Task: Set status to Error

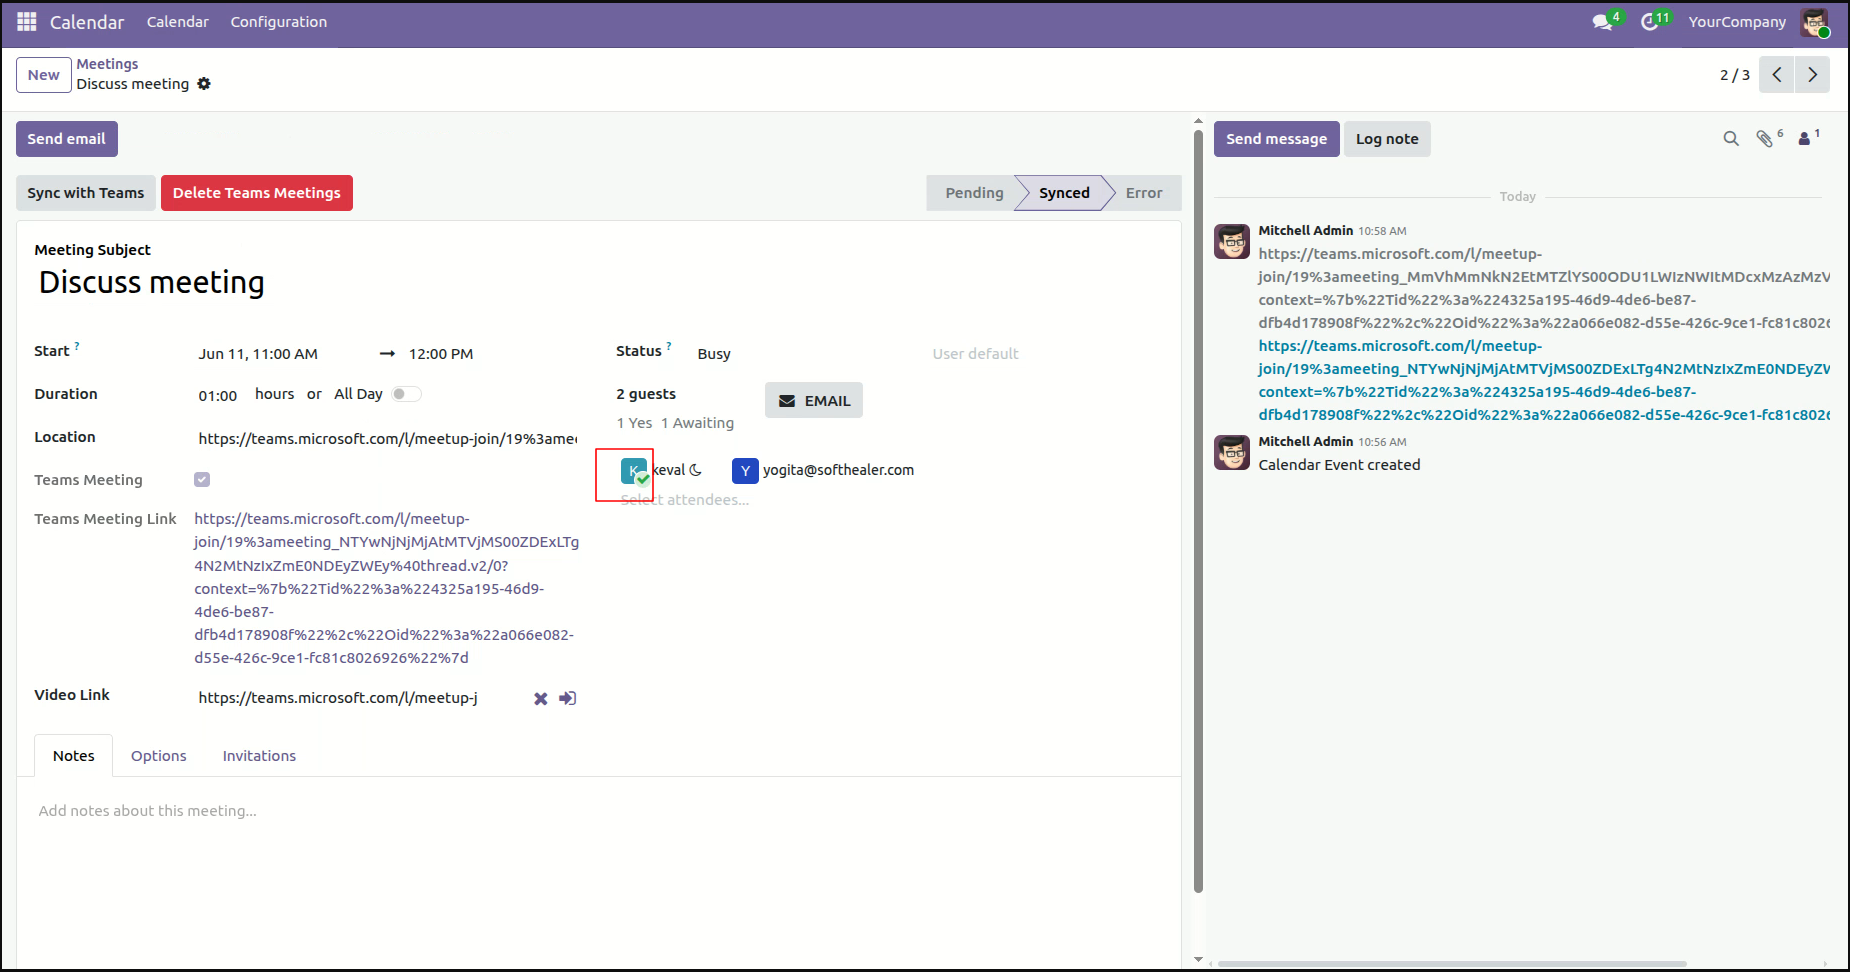Action: click(x=1144, y=193)
